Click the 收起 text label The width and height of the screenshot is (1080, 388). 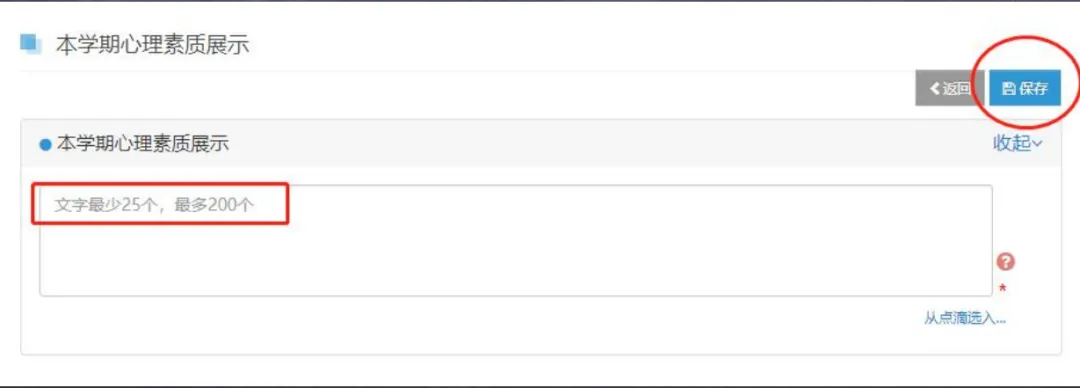(1012, 143)
